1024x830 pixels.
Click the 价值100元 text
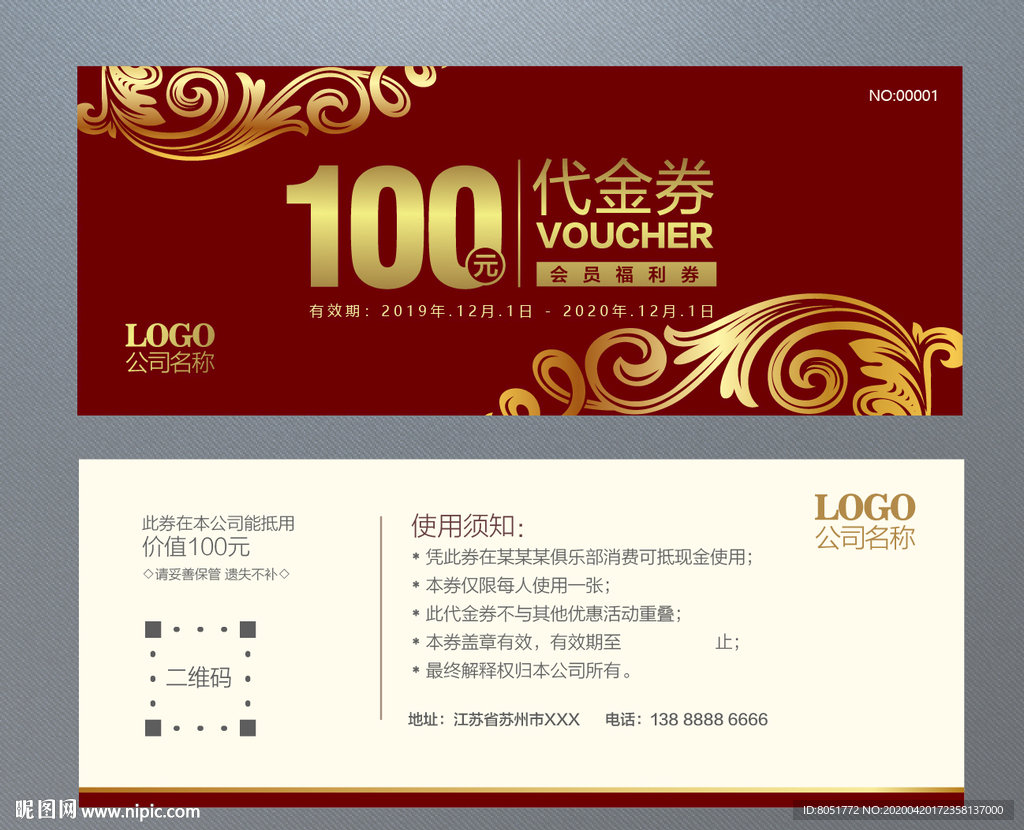196,547
